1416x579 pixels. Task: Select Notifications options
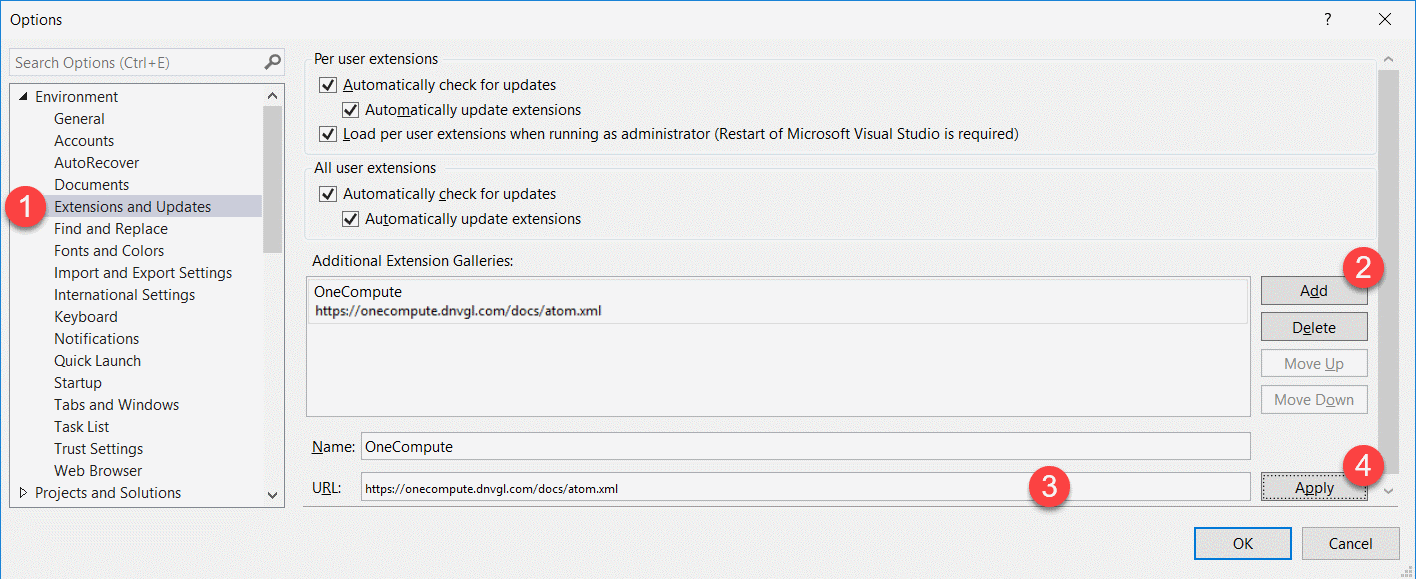pos(96,339)
